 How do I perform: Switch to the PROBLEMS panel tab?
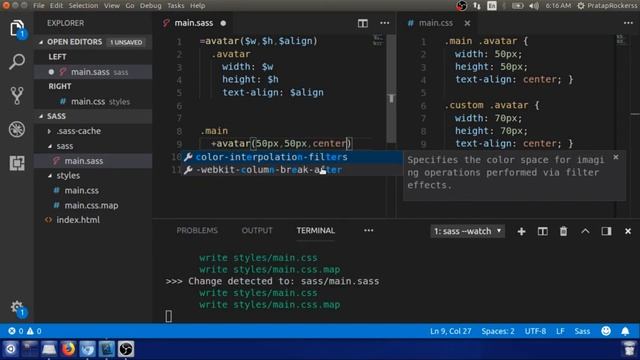[x=197, y=231]
